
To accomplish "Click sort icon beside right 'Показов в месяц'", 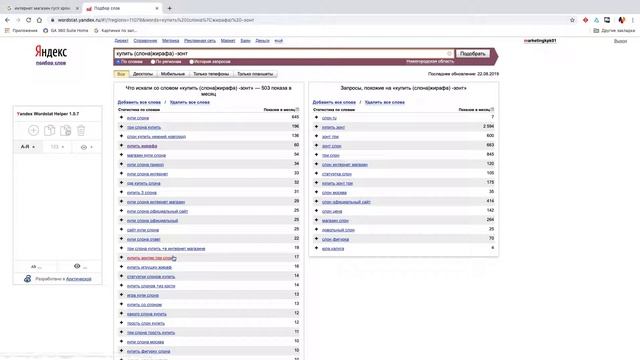I will (493, 109).
